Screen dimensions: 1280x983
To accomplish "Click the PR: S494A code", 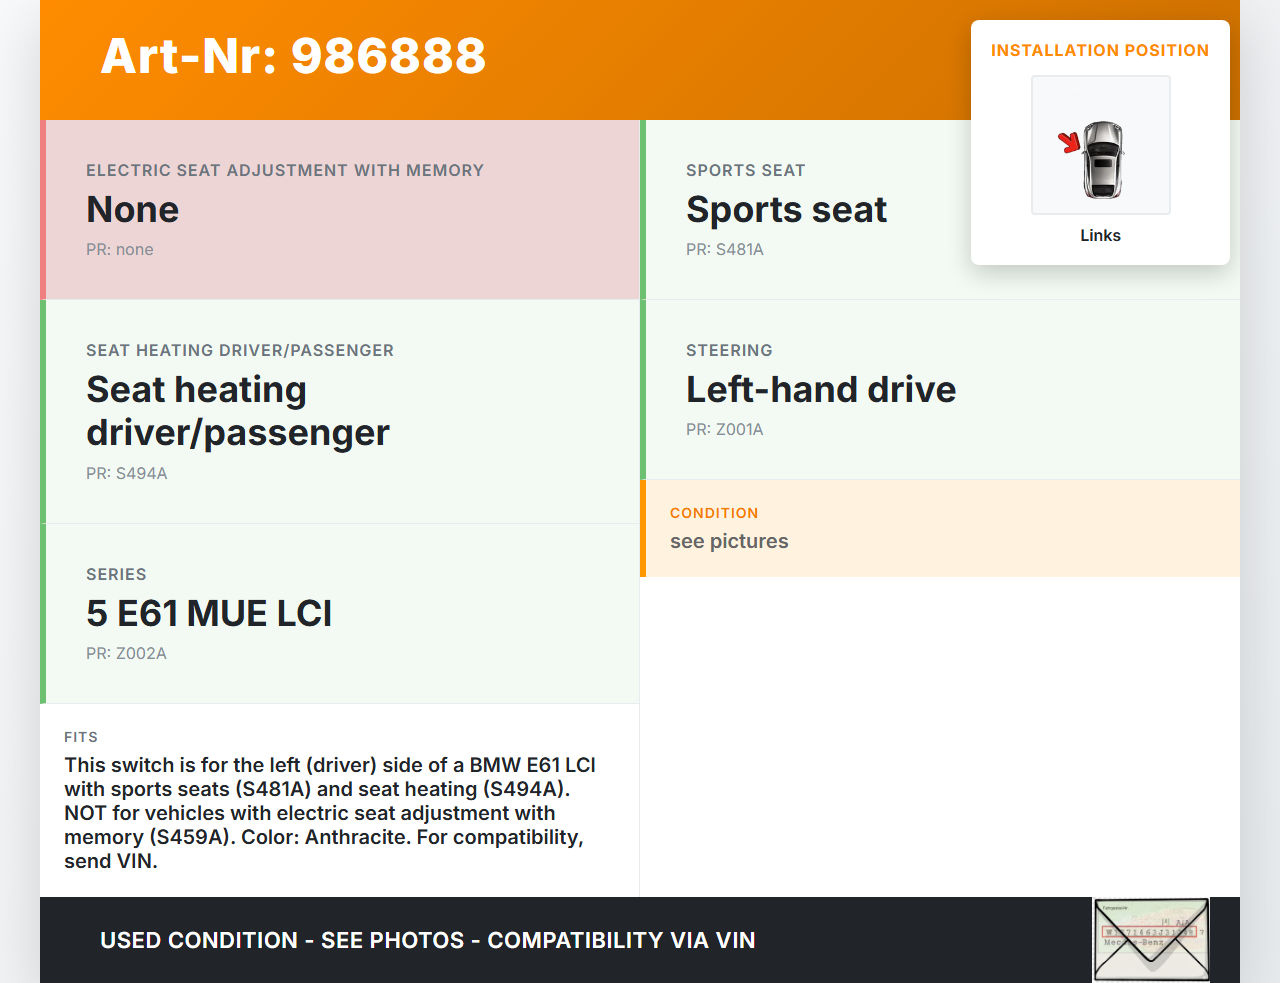I will [x=127, y=474].
